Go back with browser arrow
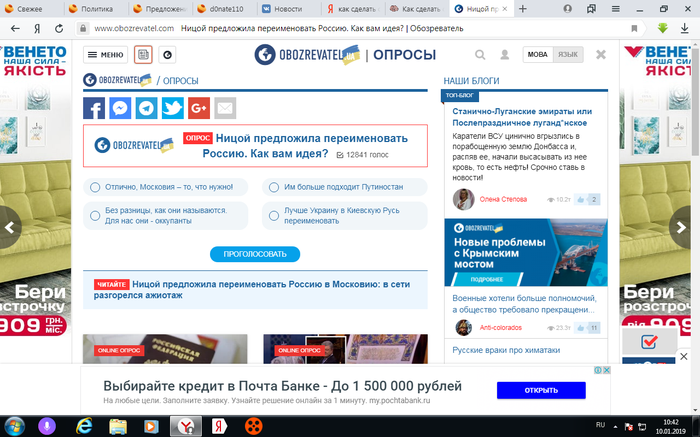700x437 pixels. [x=15, y=29]
